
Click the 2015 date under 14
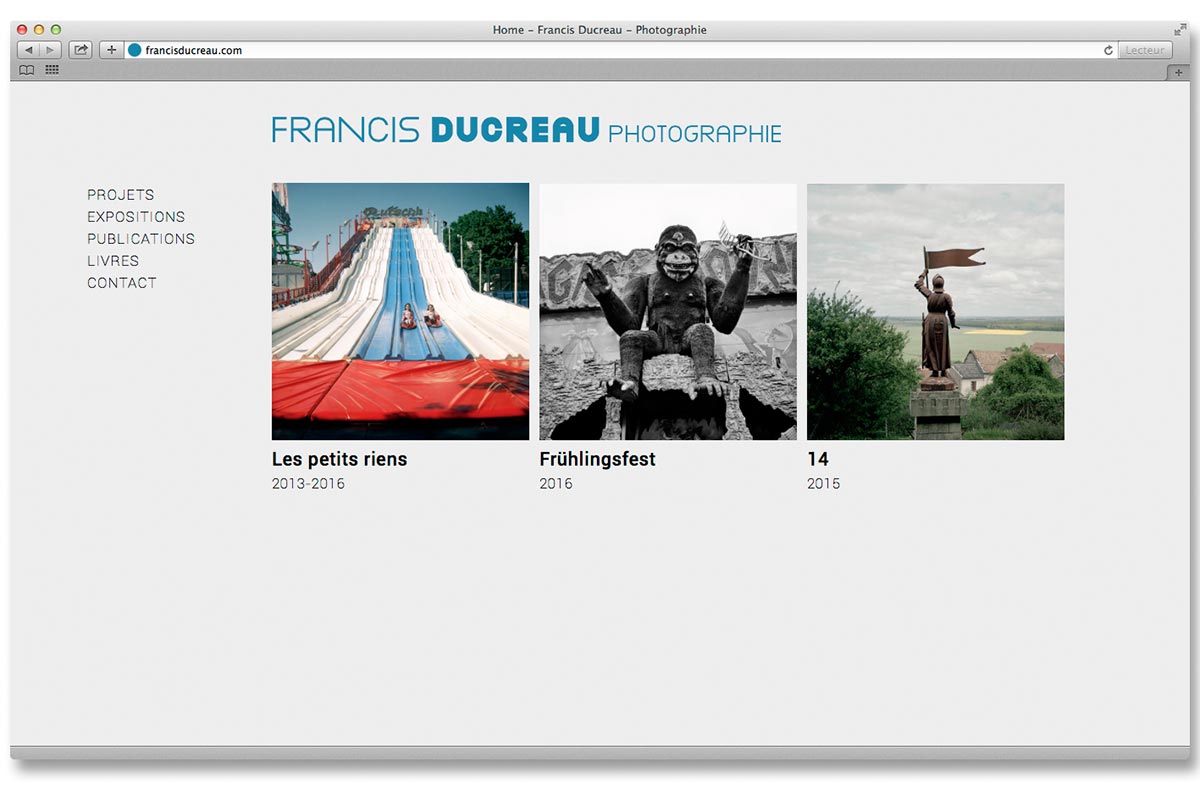pos(824,484)
